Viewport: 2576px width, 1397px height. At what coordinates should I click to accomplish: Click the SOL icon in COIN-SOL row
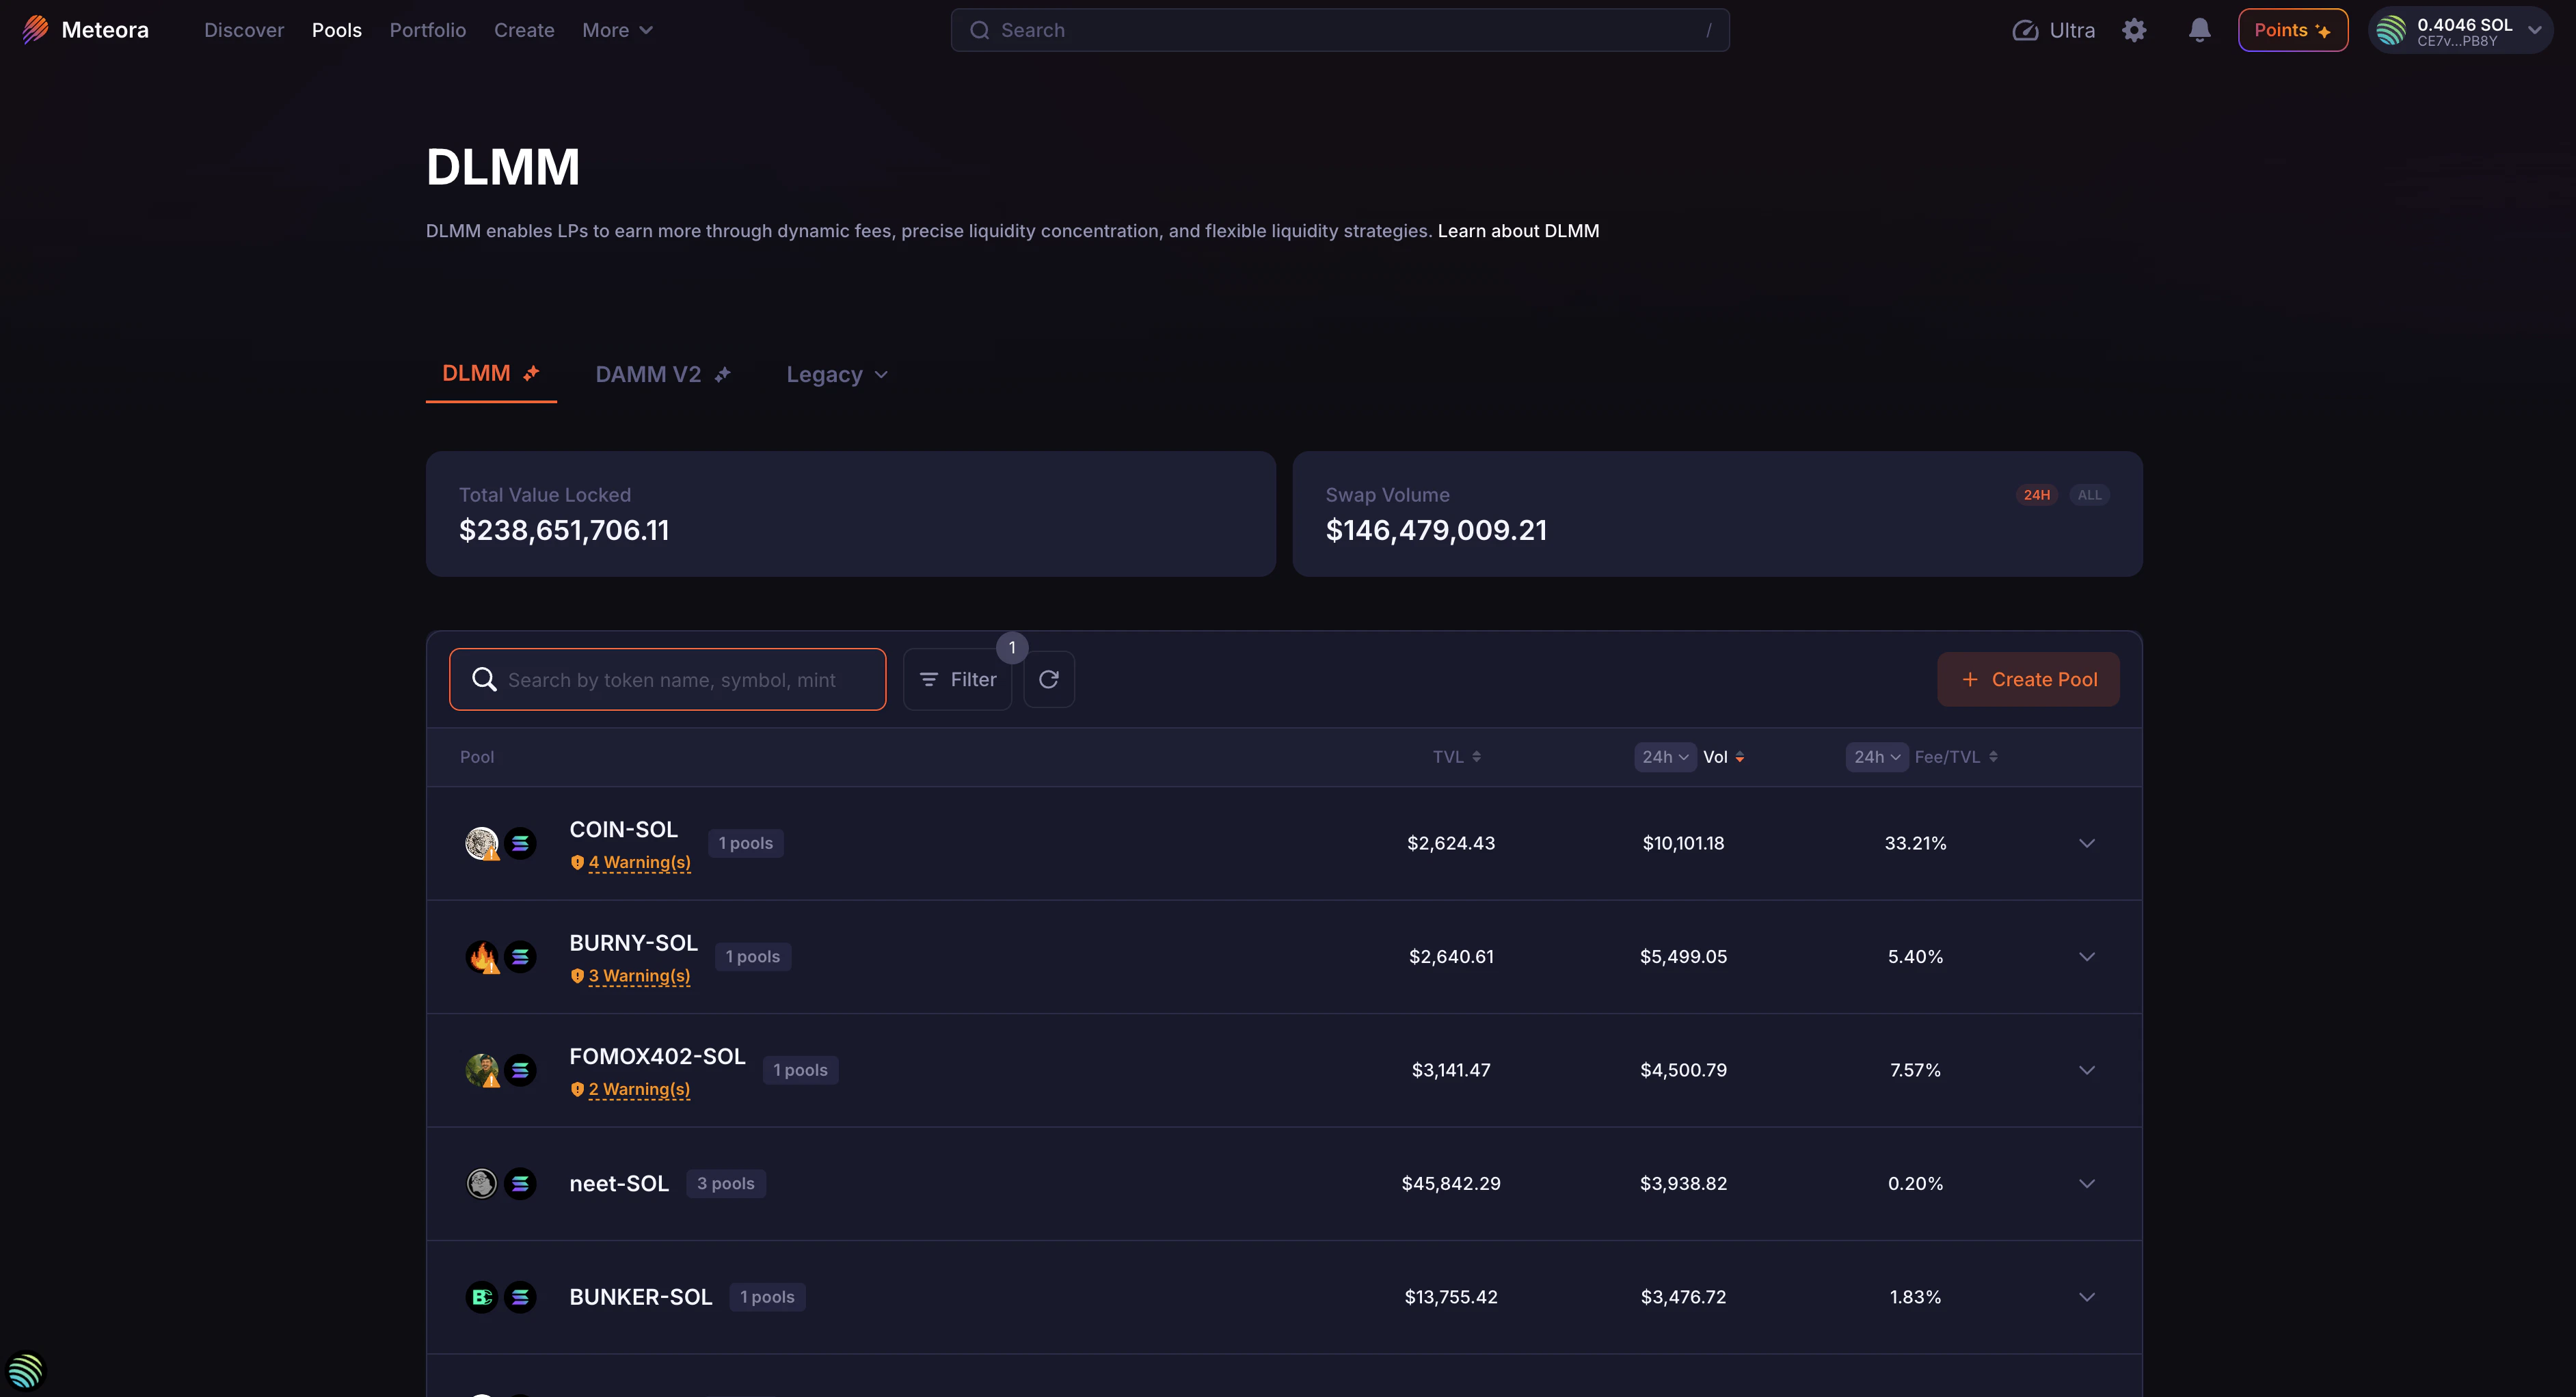520,843
